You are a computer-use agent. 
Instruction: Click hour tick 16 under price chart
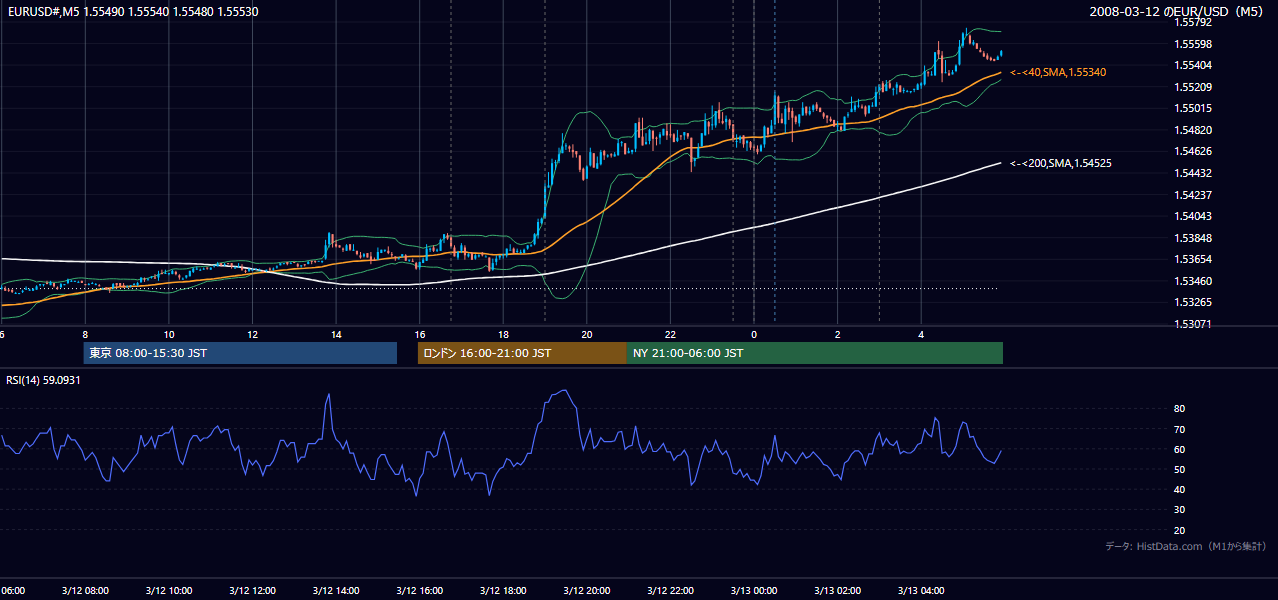coord(420,335)
